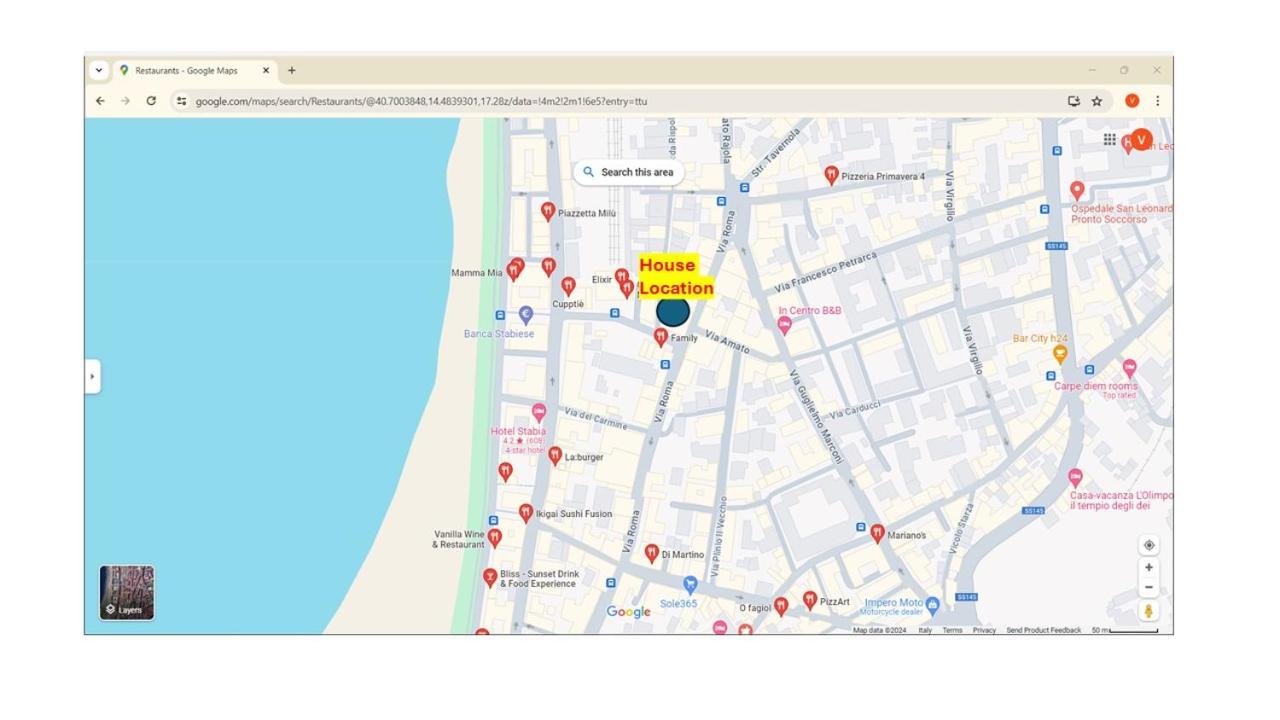Click the Elixir place label

(602, 280)
